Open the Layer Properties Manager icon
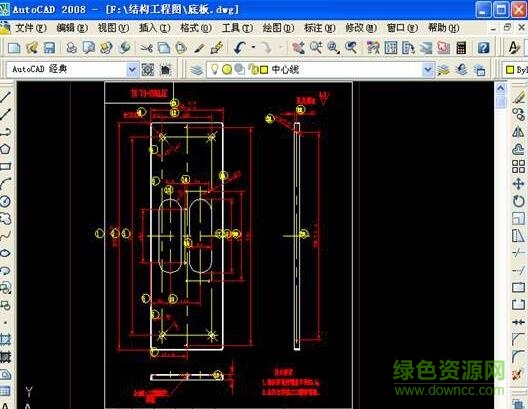 pos(197,70)
